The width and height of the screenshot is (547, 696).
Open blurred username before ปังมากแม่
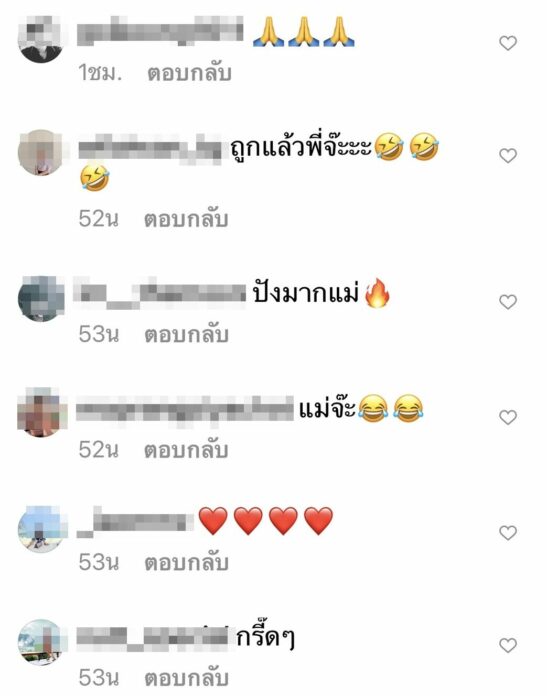160,293
